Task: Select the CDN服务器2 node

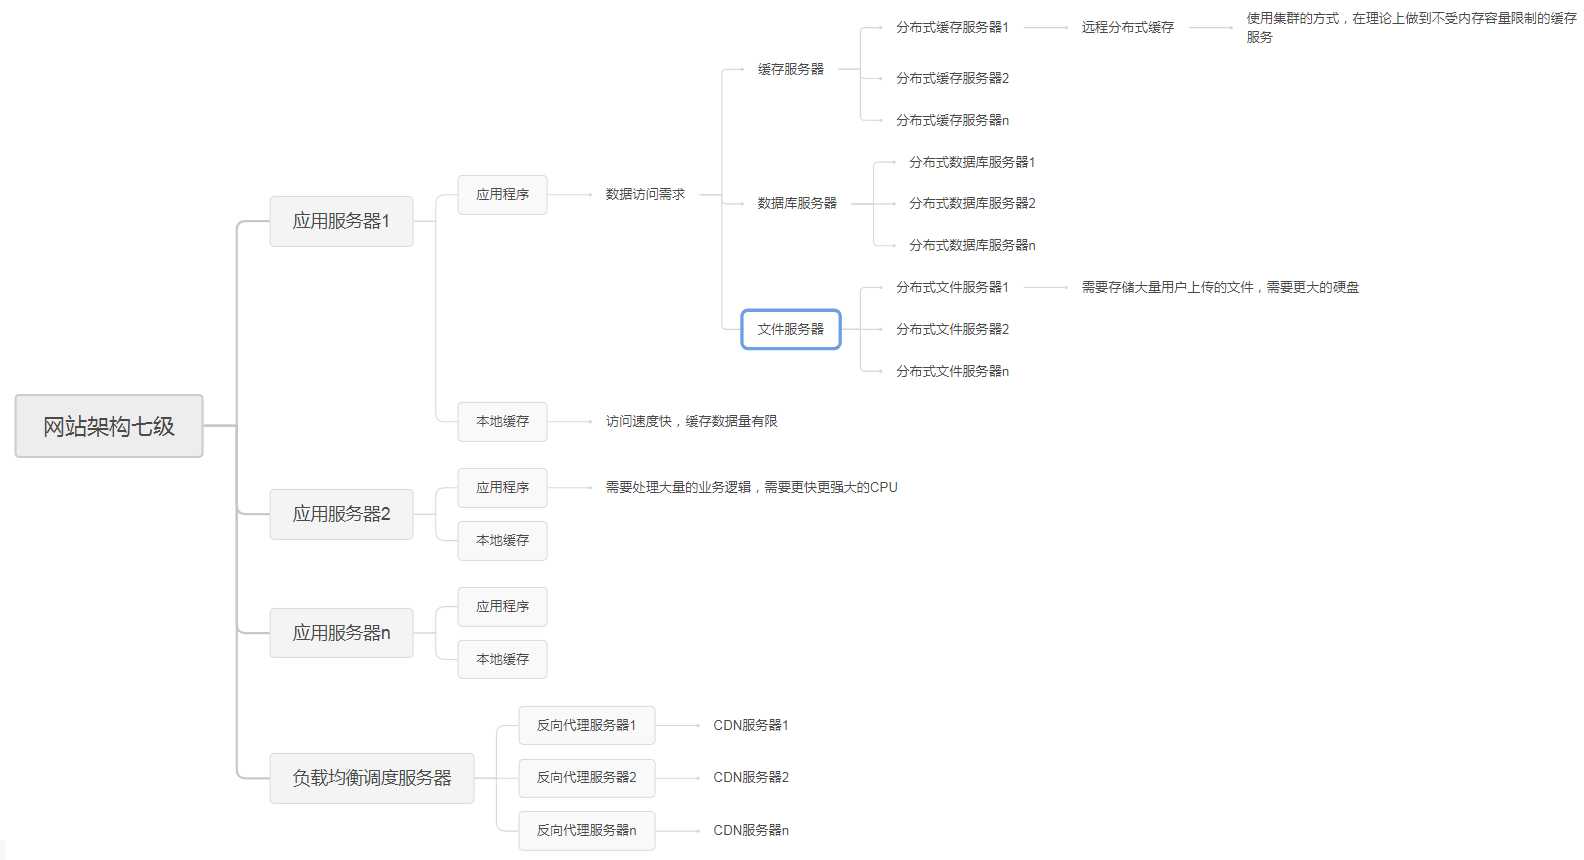Action: 751,777
